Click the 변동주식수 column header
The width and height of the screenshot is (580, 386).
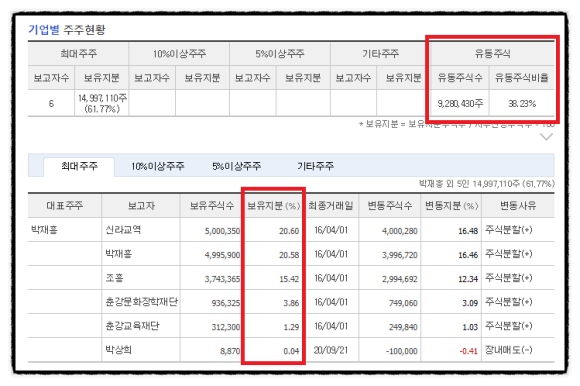click(390, 206)
